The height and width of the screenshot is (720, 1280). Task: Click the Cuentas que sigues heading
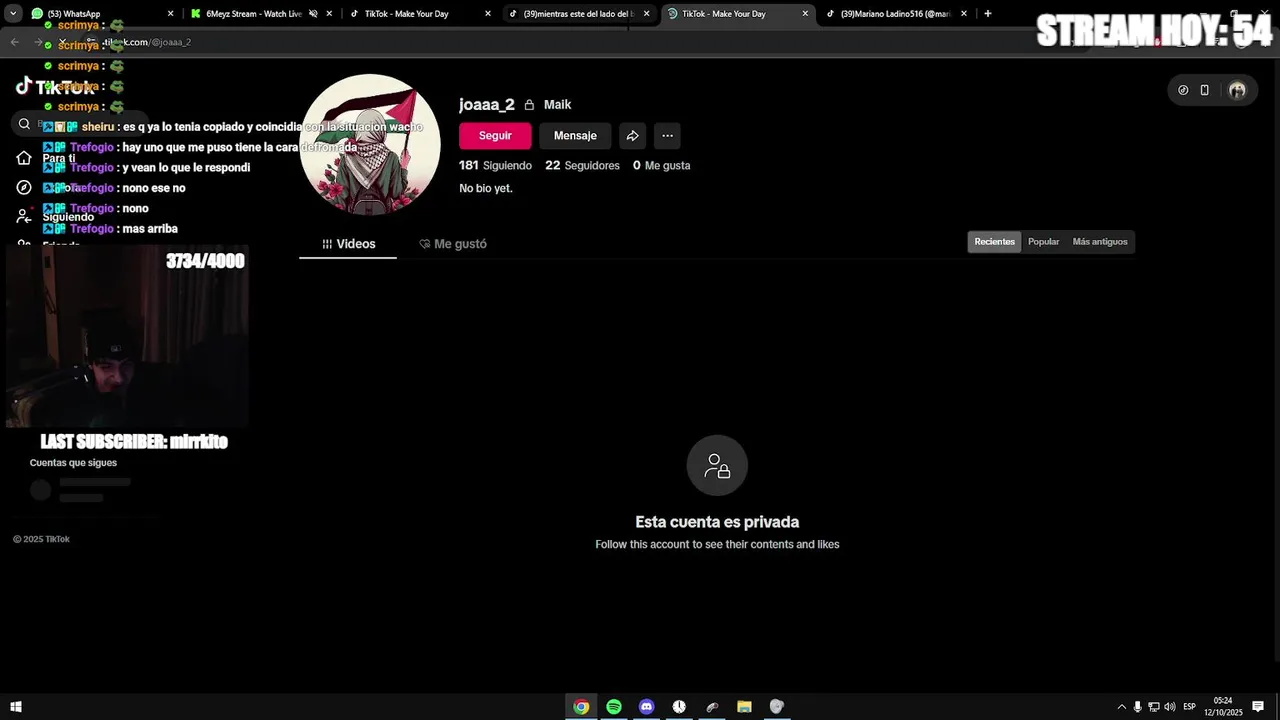[73, 463]
